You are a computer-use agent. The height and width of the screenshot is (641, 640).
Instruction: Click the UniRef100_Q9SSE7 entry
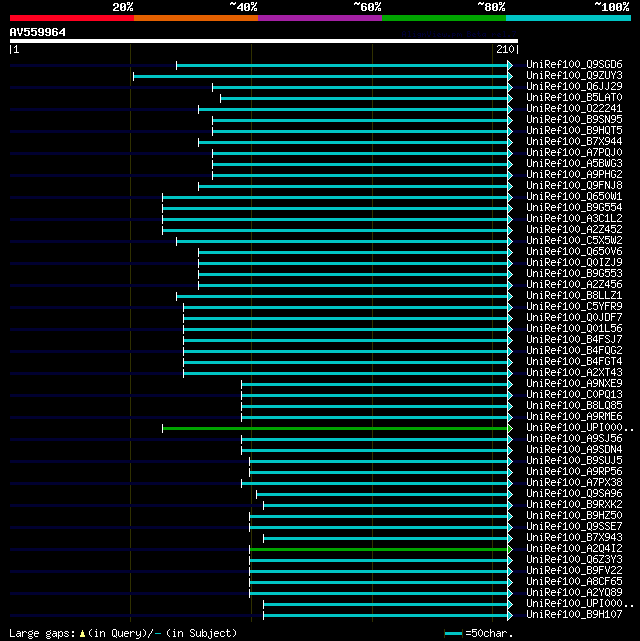574,527
